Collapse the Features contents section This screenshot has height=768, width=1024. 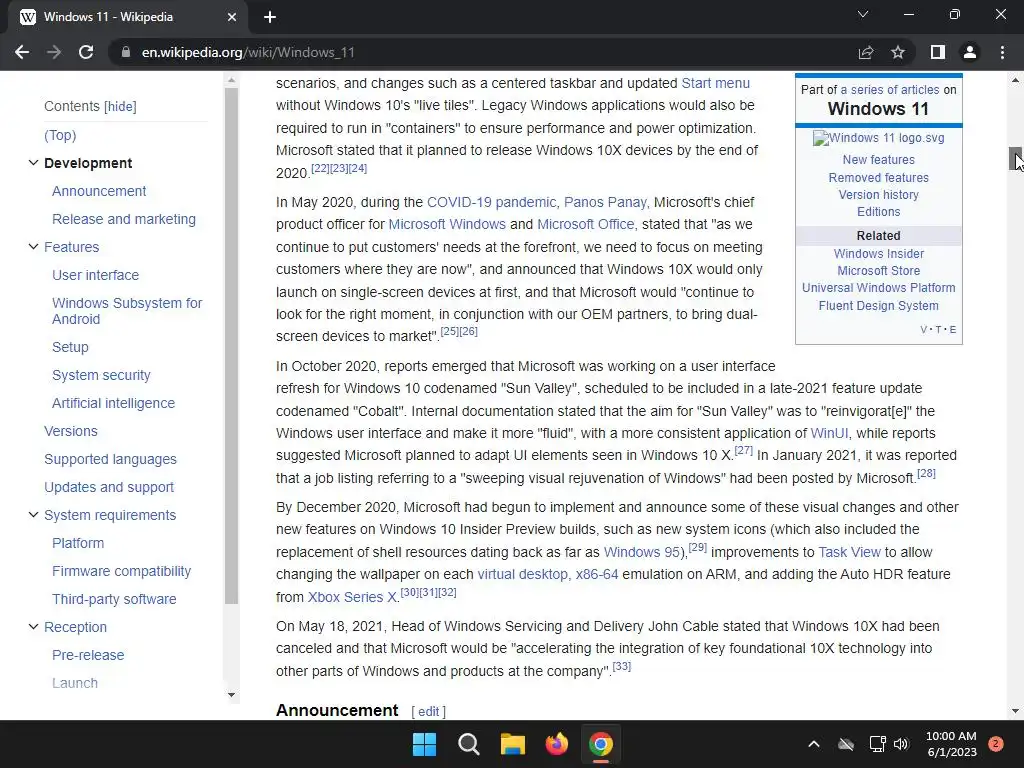coord(33,246)
